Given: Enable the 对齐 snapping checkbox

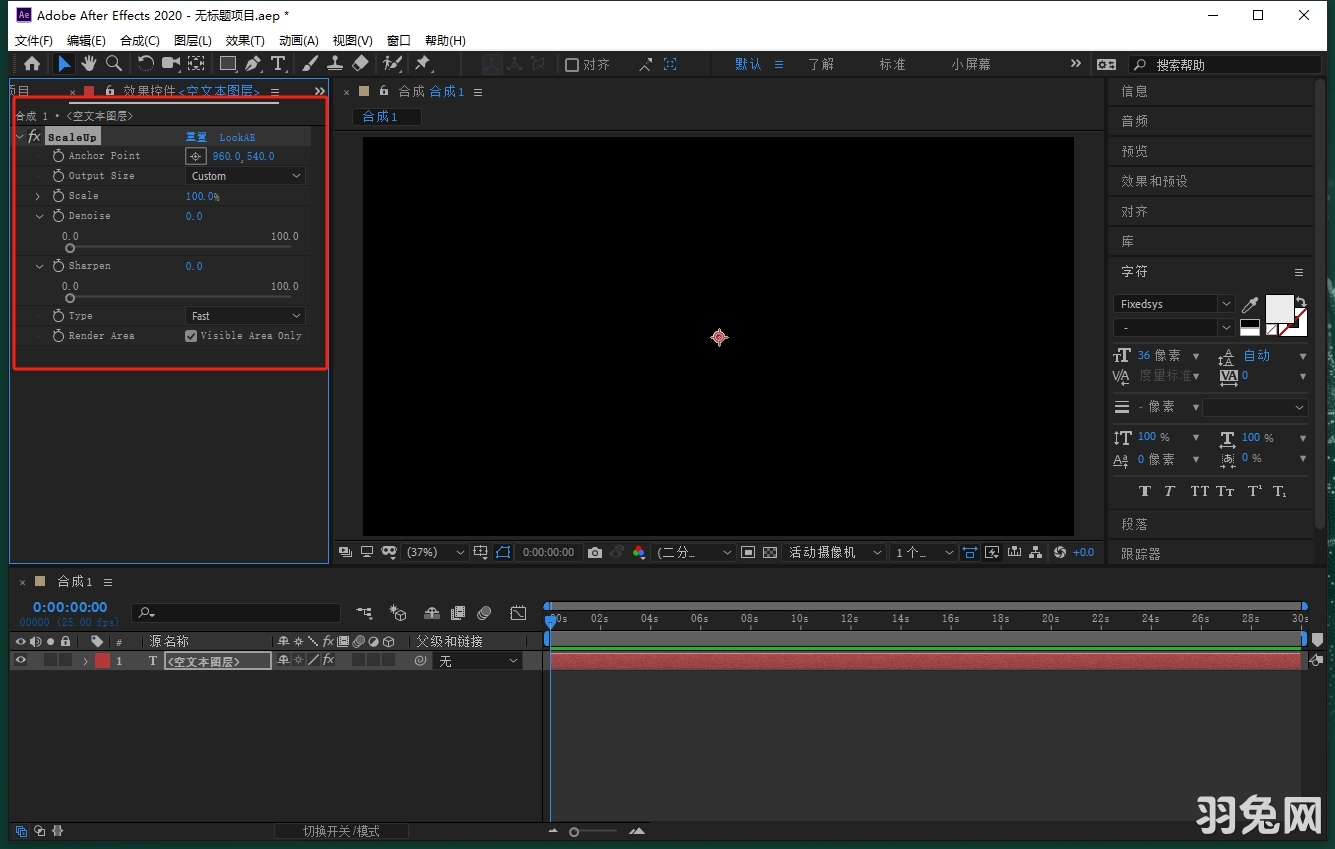Looking at the screenshot, I should click(572, 65).
